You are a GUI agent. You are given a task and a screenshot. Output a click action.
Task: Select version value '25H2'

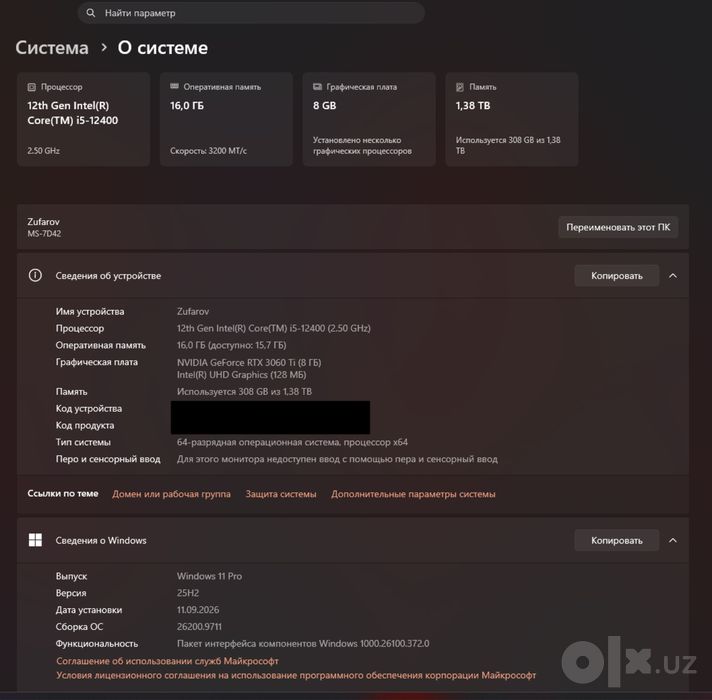188,593
